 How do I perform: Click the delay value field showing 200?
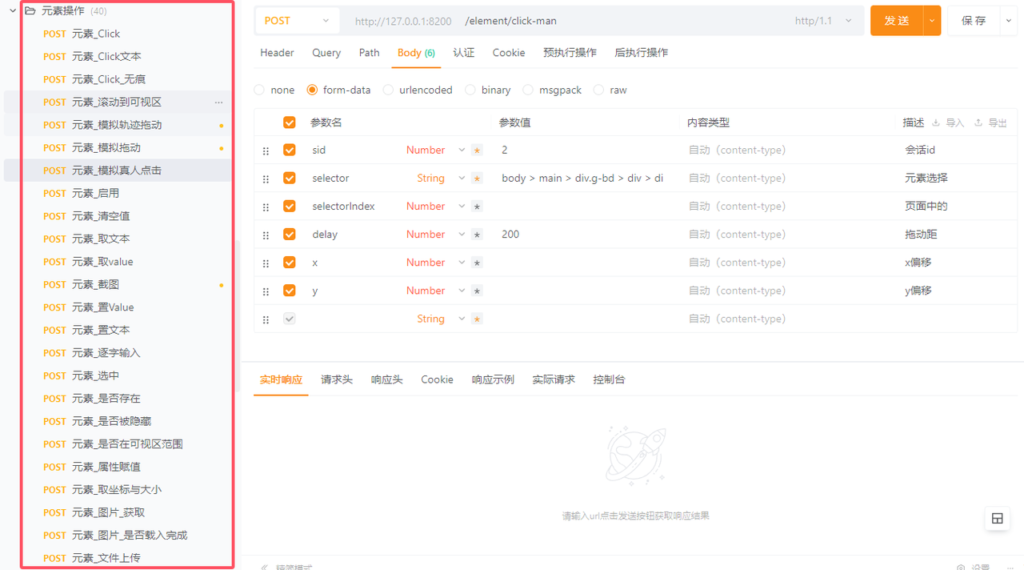tap(586, 234)
